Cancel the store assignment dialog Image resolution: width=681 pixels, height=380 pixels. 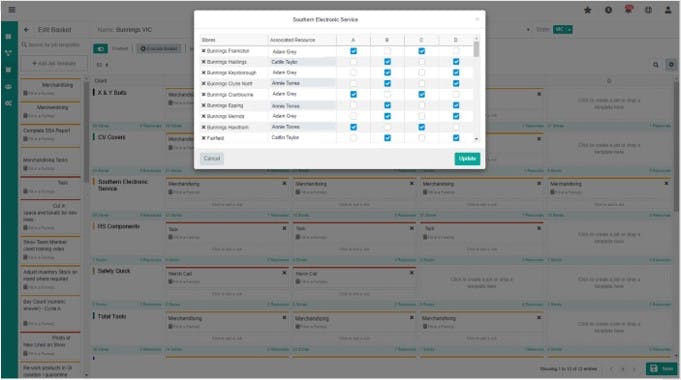coord(212,159)
